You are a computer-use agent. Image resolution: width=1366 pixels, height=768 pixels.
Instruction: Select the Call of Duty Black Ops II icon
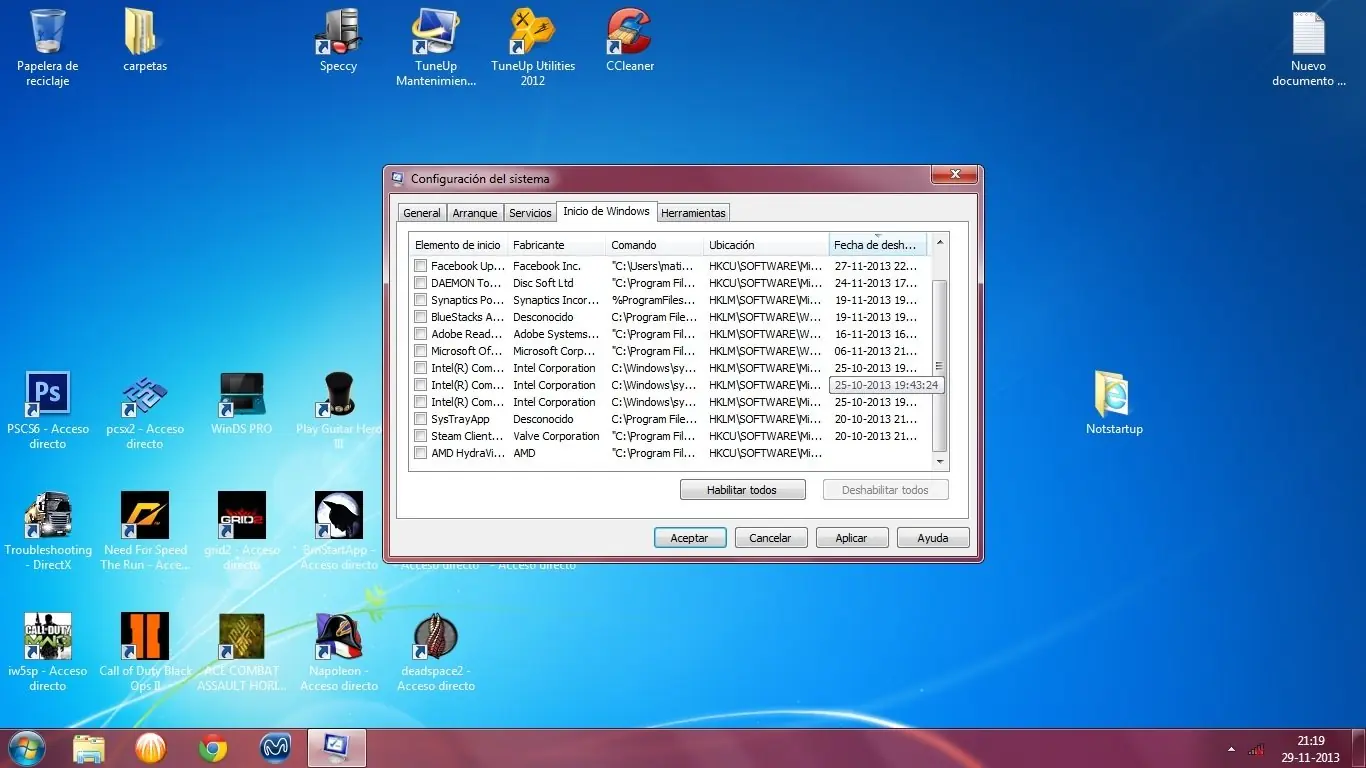click(145, 653)
